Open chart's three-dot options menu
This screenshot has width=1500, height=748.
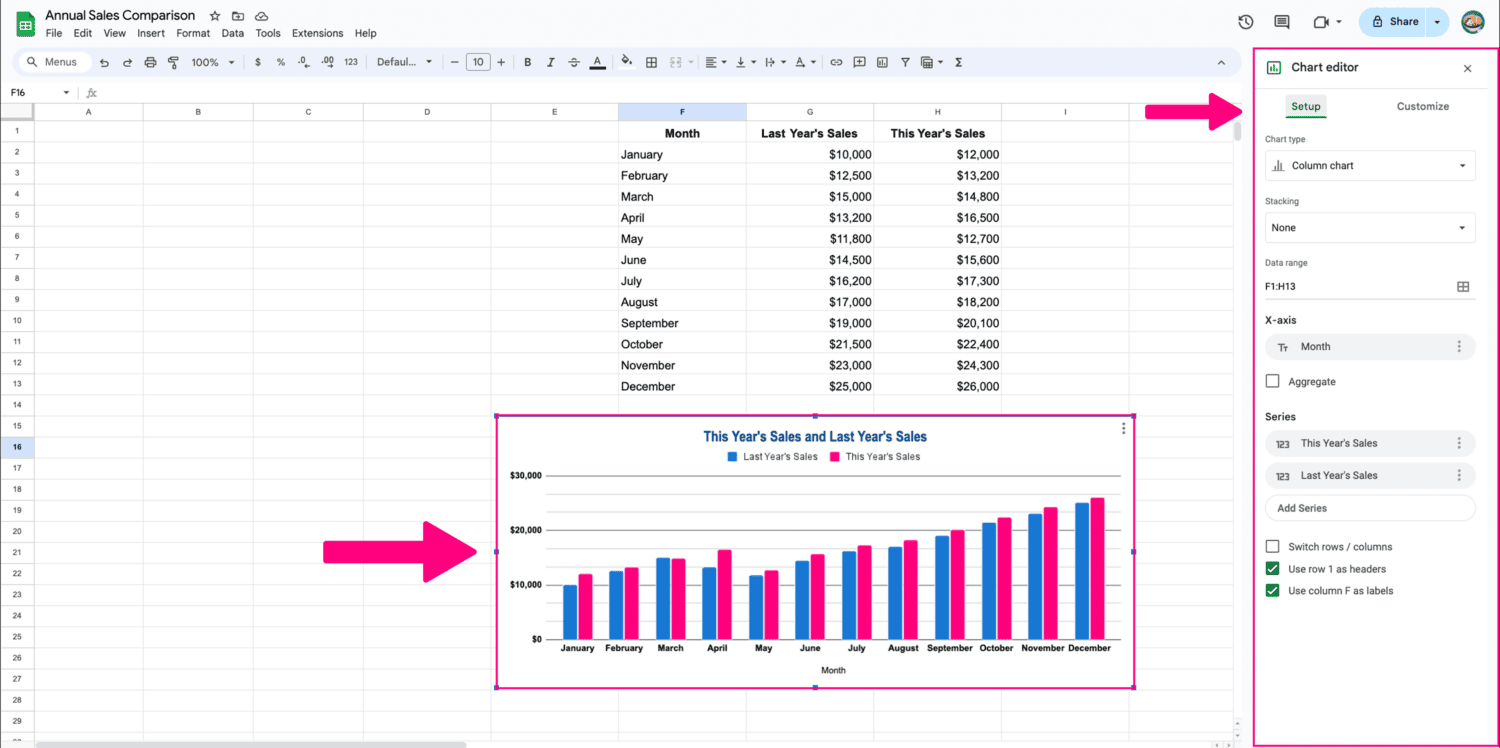[1124, 428]
